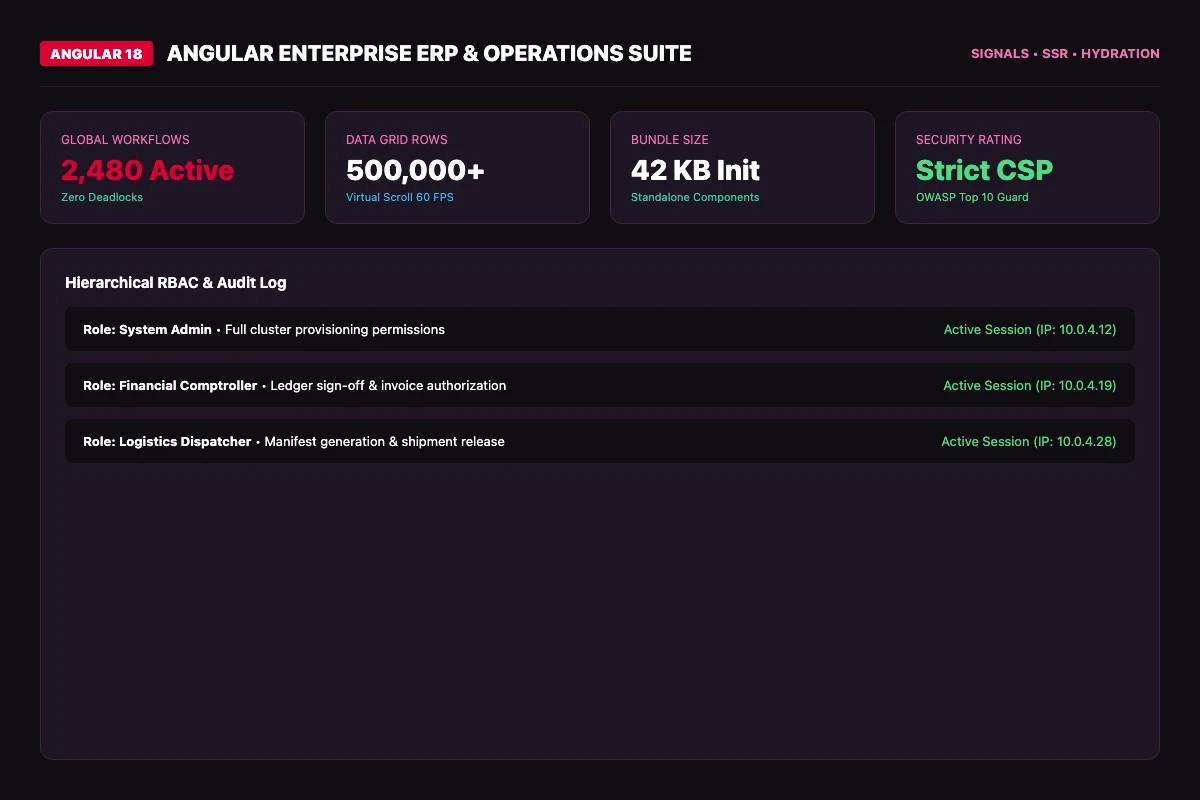
Task: Click the session status with IP 10.0.4.12
Action: click(1030, 329)
